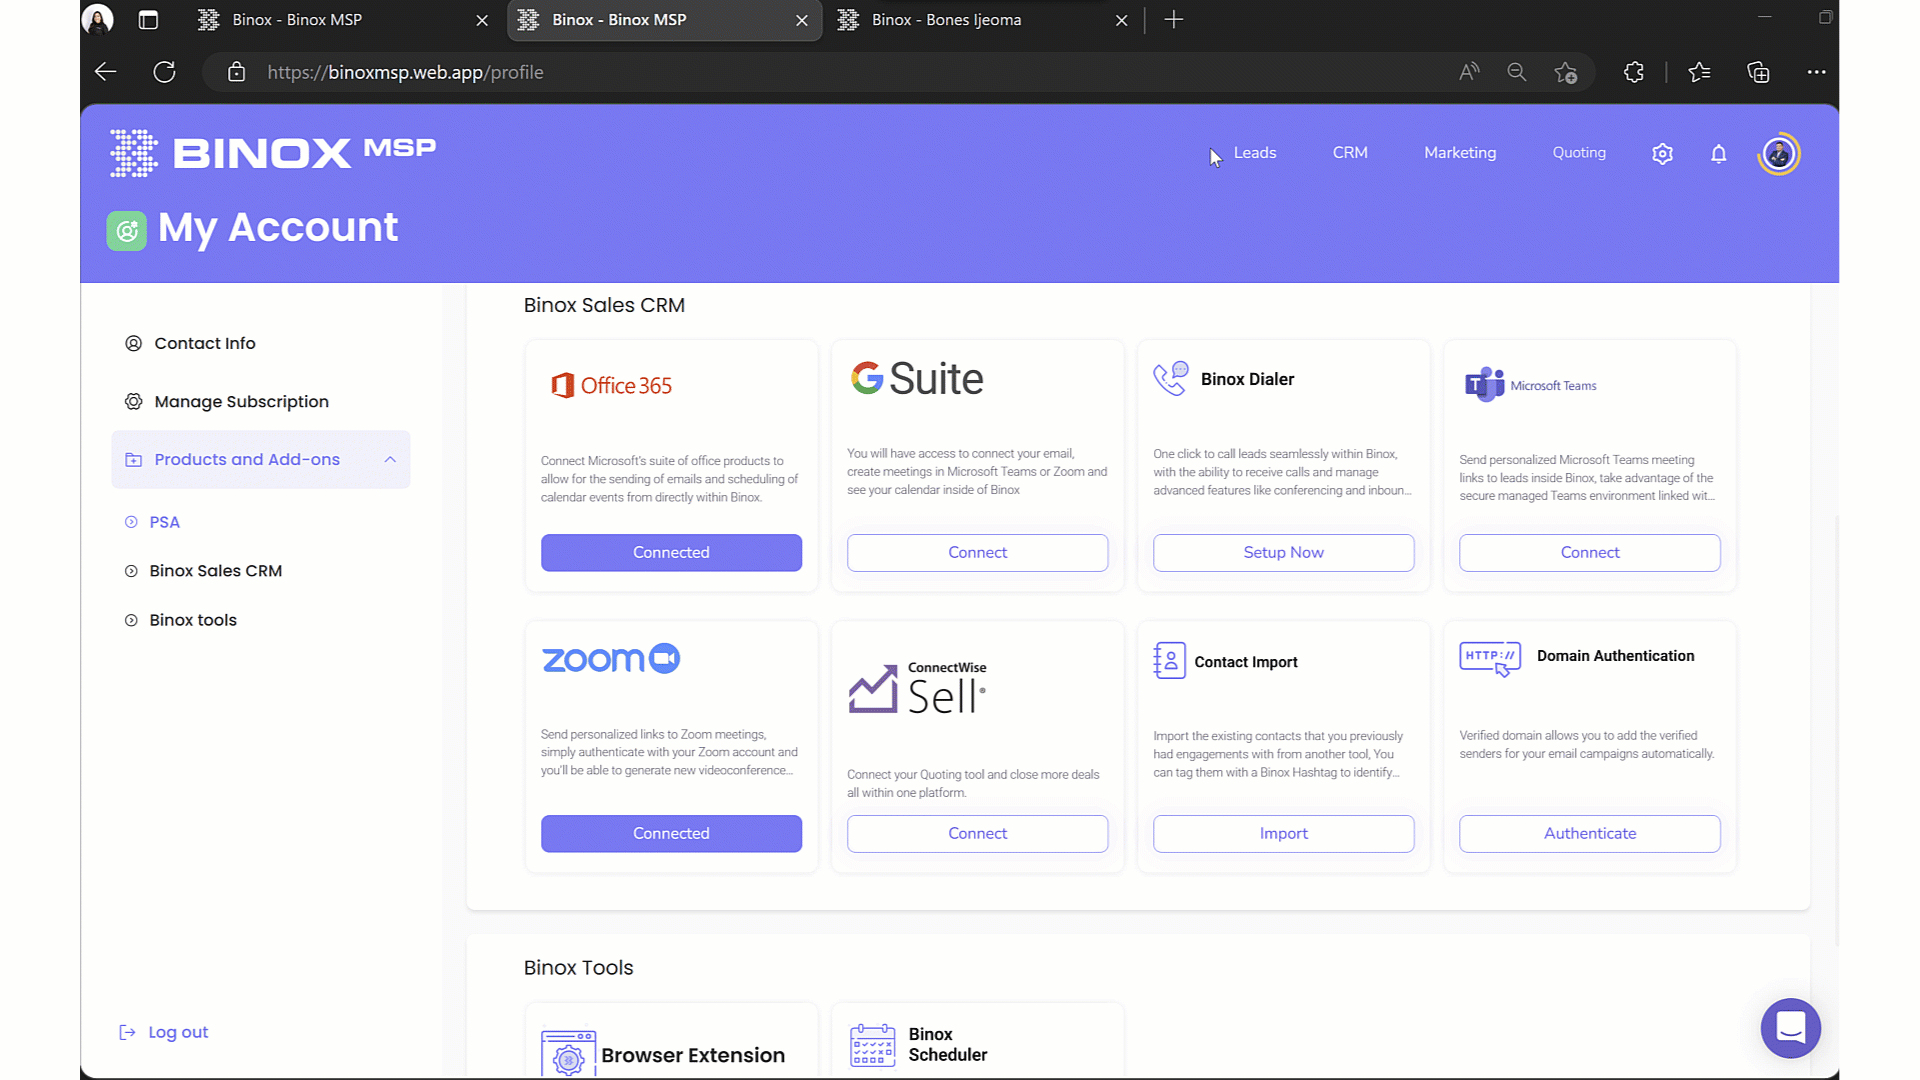Click the Zoom logo
Screen dimensions: 1920x1080
tap(611, 659)
